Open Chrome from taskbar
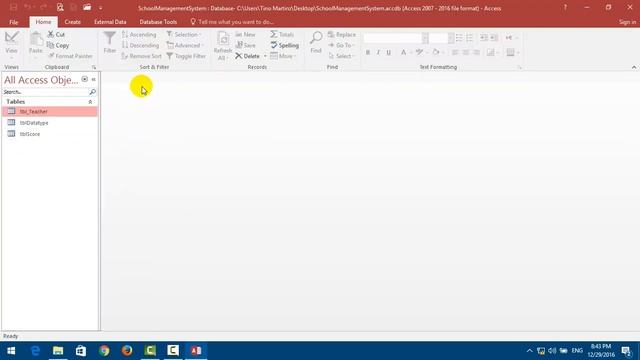 104,351
